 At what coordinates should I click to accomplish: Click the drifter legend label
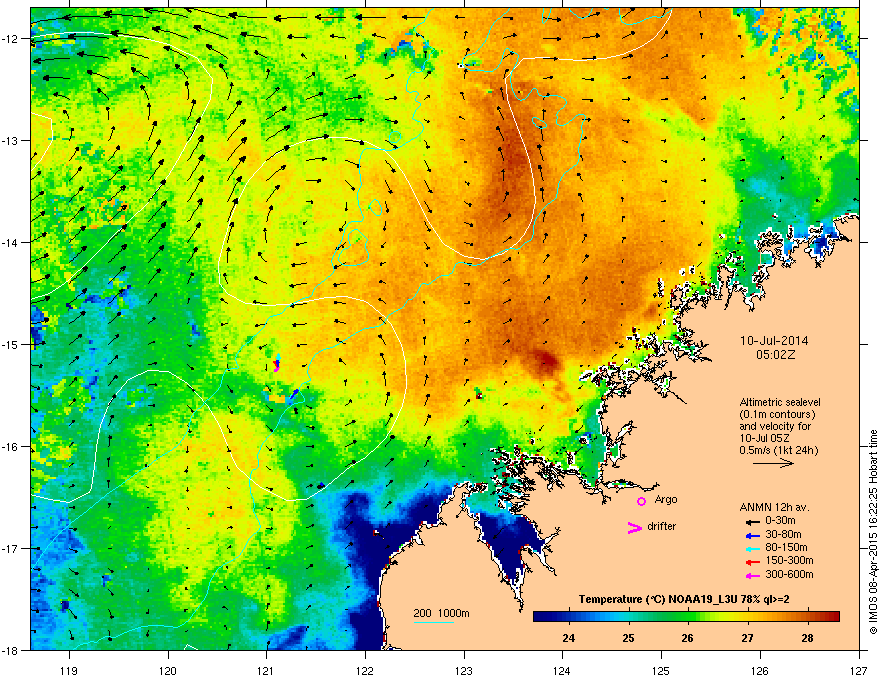662,526
